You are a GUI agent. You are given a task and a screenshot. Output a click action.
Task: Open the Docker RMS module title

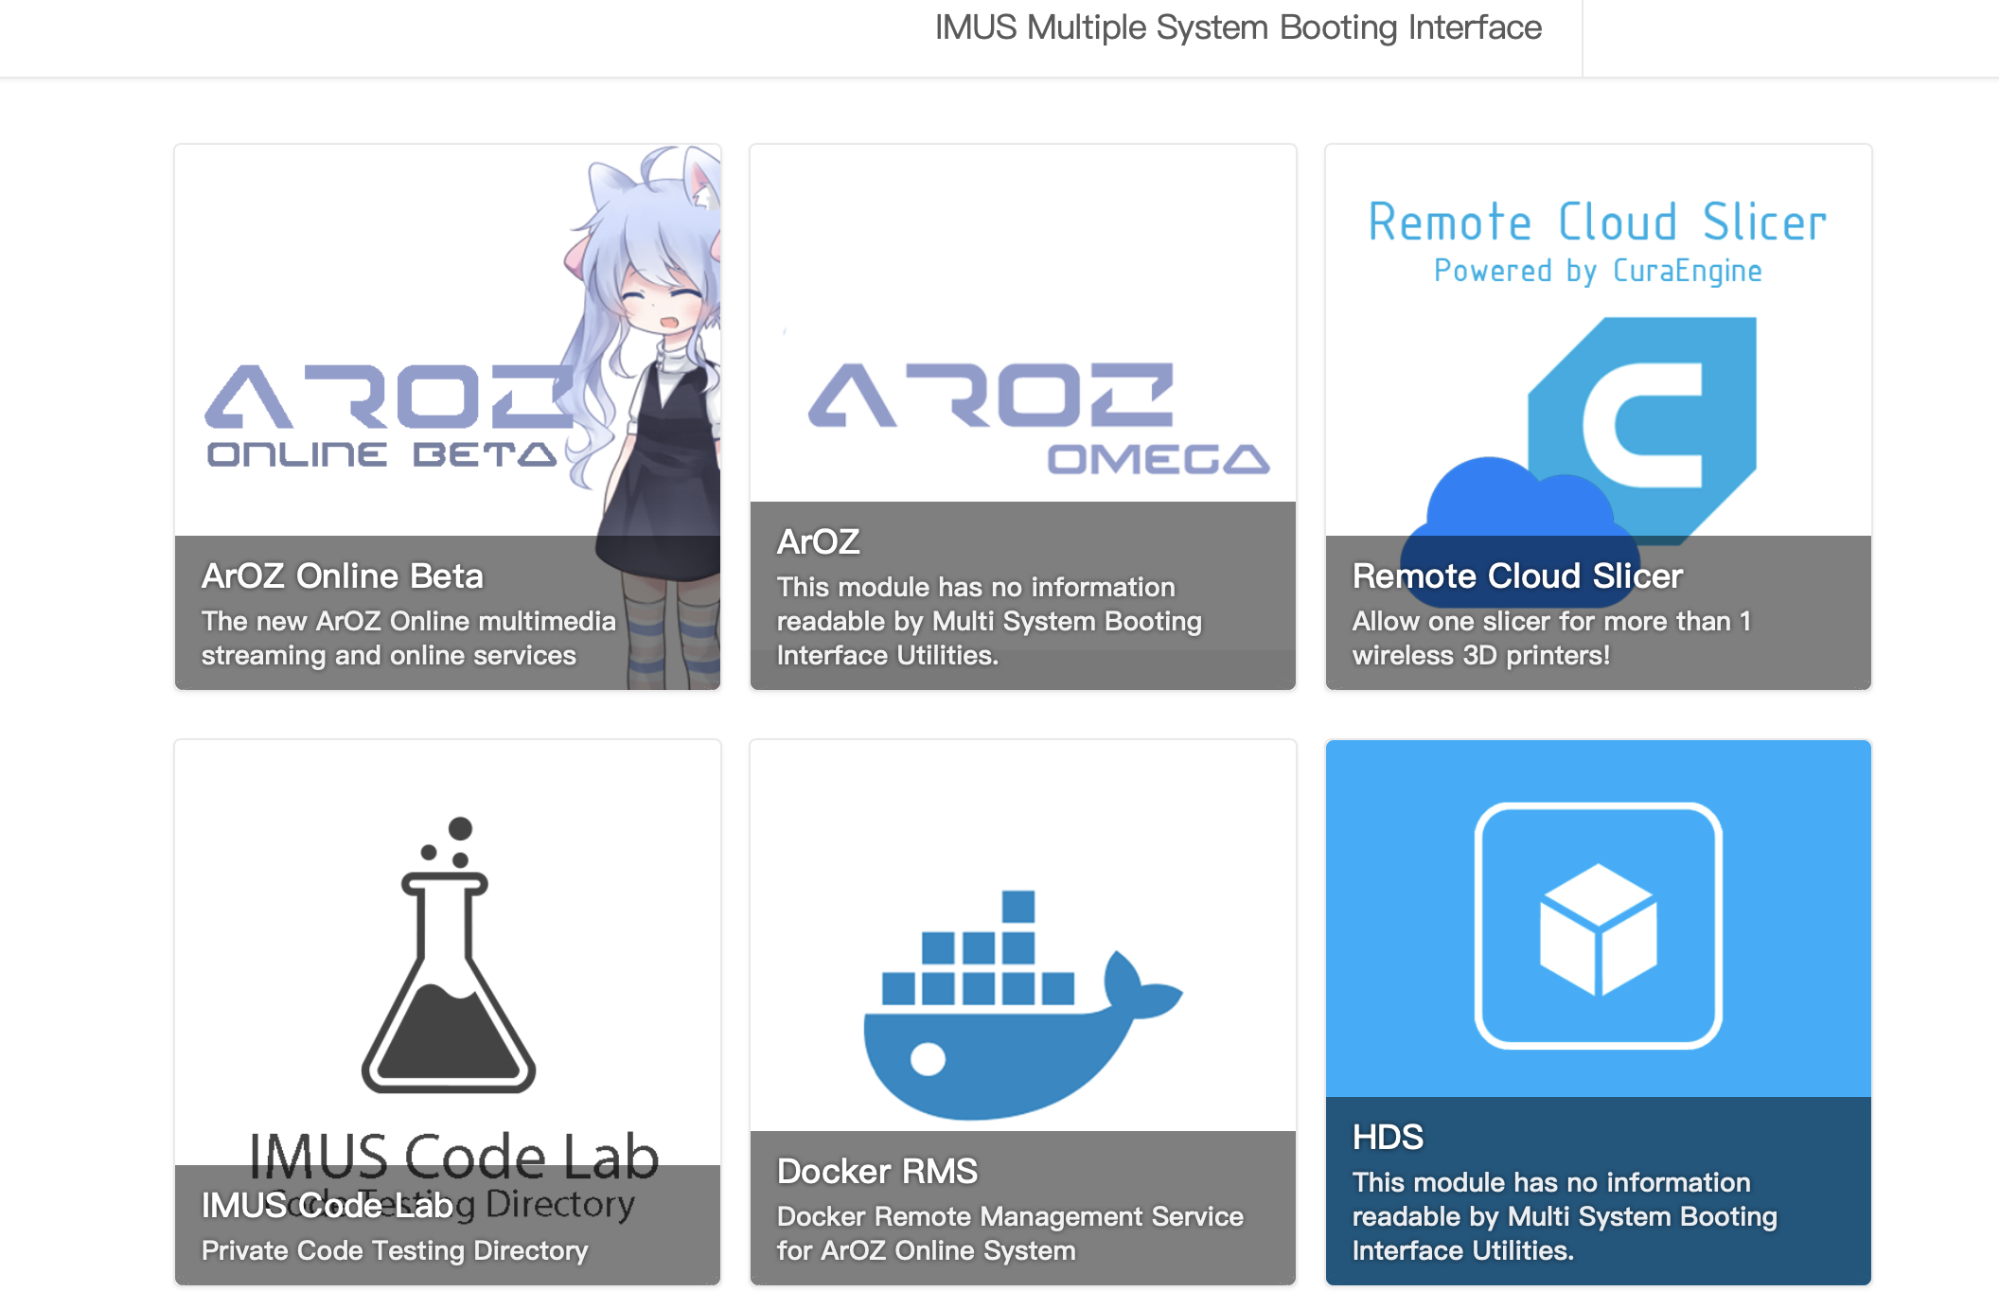click(x=877, y=1171)
